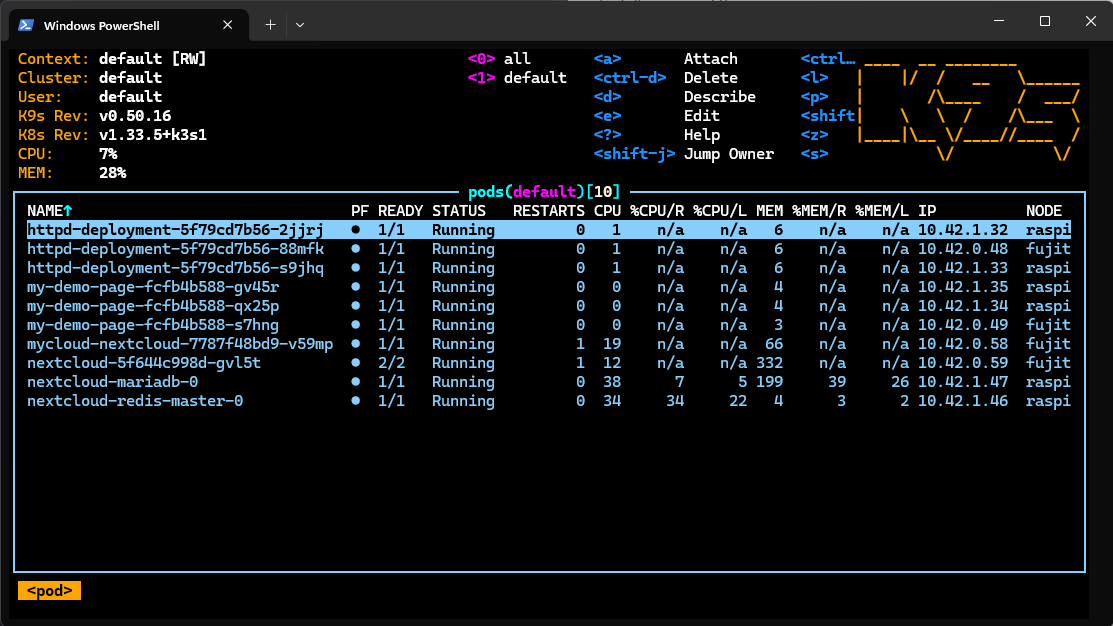
Task: Select the httpd-deployment-5f79cd7b56-88mfk pod row
Action: (x=175, y=249)
